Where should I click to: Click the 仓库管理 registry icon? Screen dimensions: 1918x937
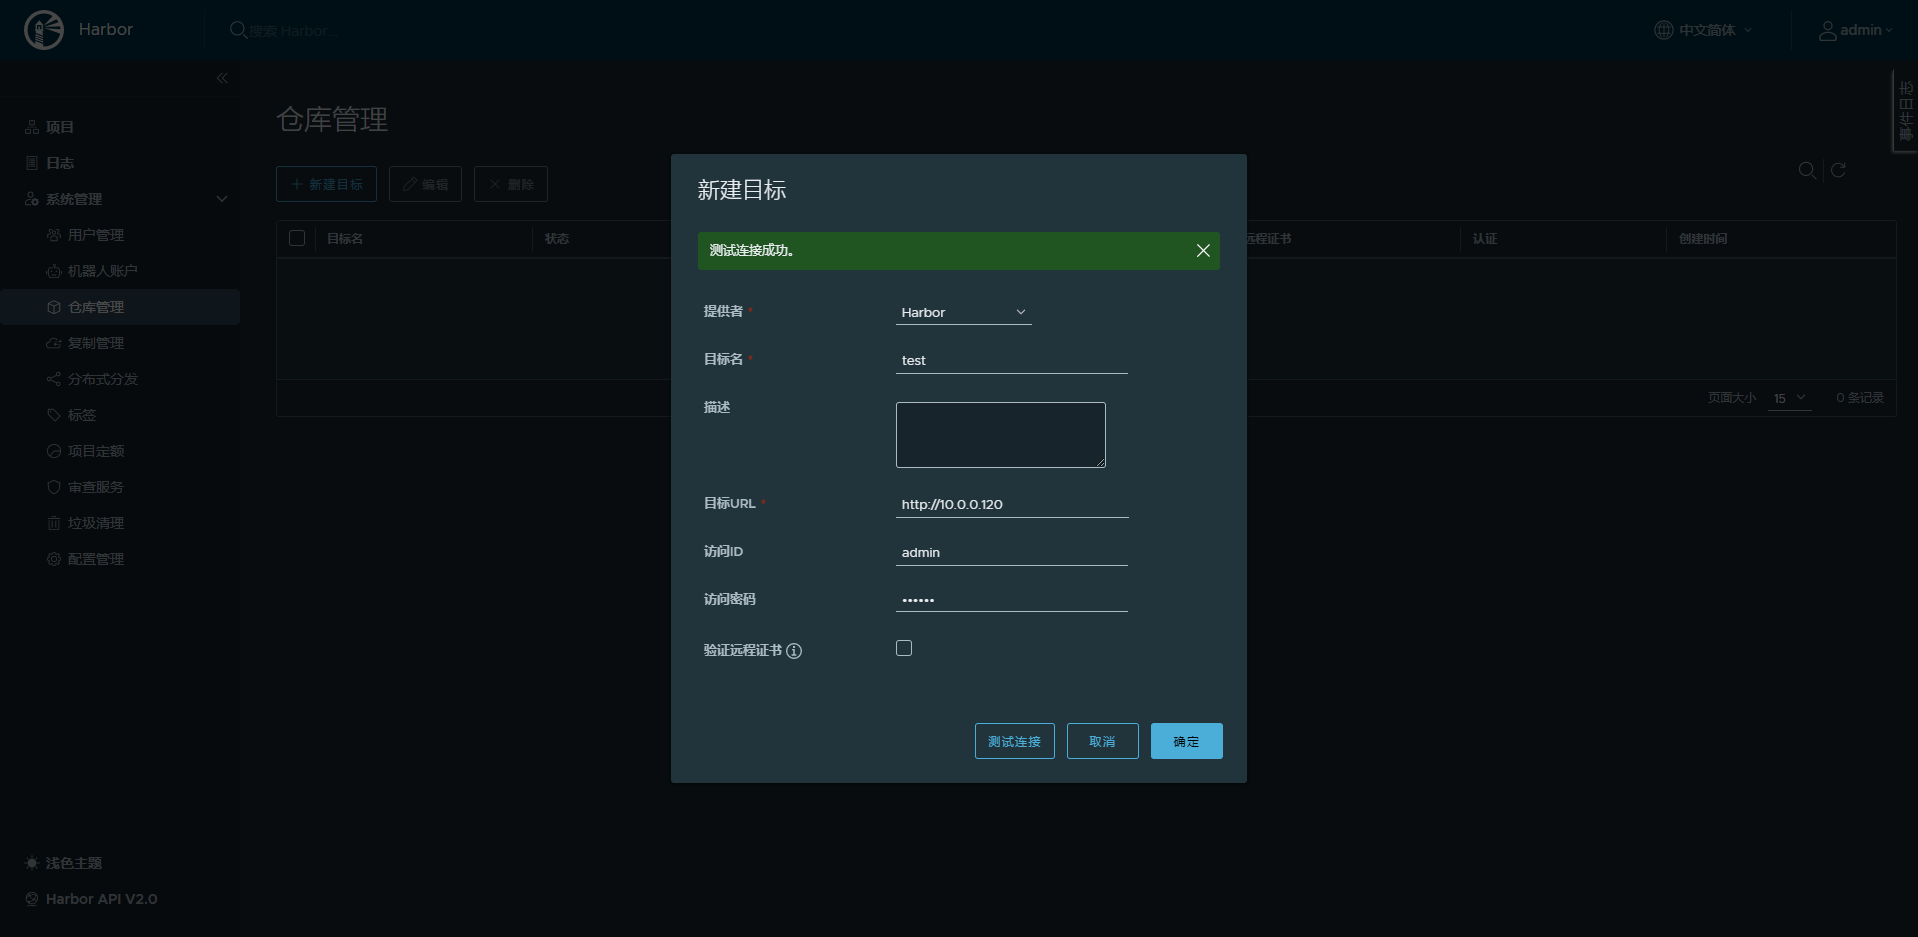54,307
